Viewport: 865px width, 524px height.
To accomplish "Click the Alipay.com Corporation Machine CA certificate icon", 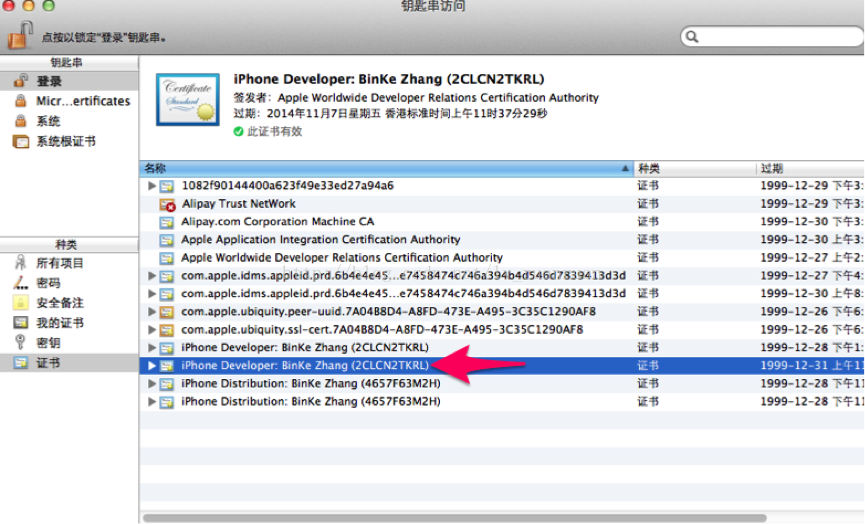I will tap(167, 222).
